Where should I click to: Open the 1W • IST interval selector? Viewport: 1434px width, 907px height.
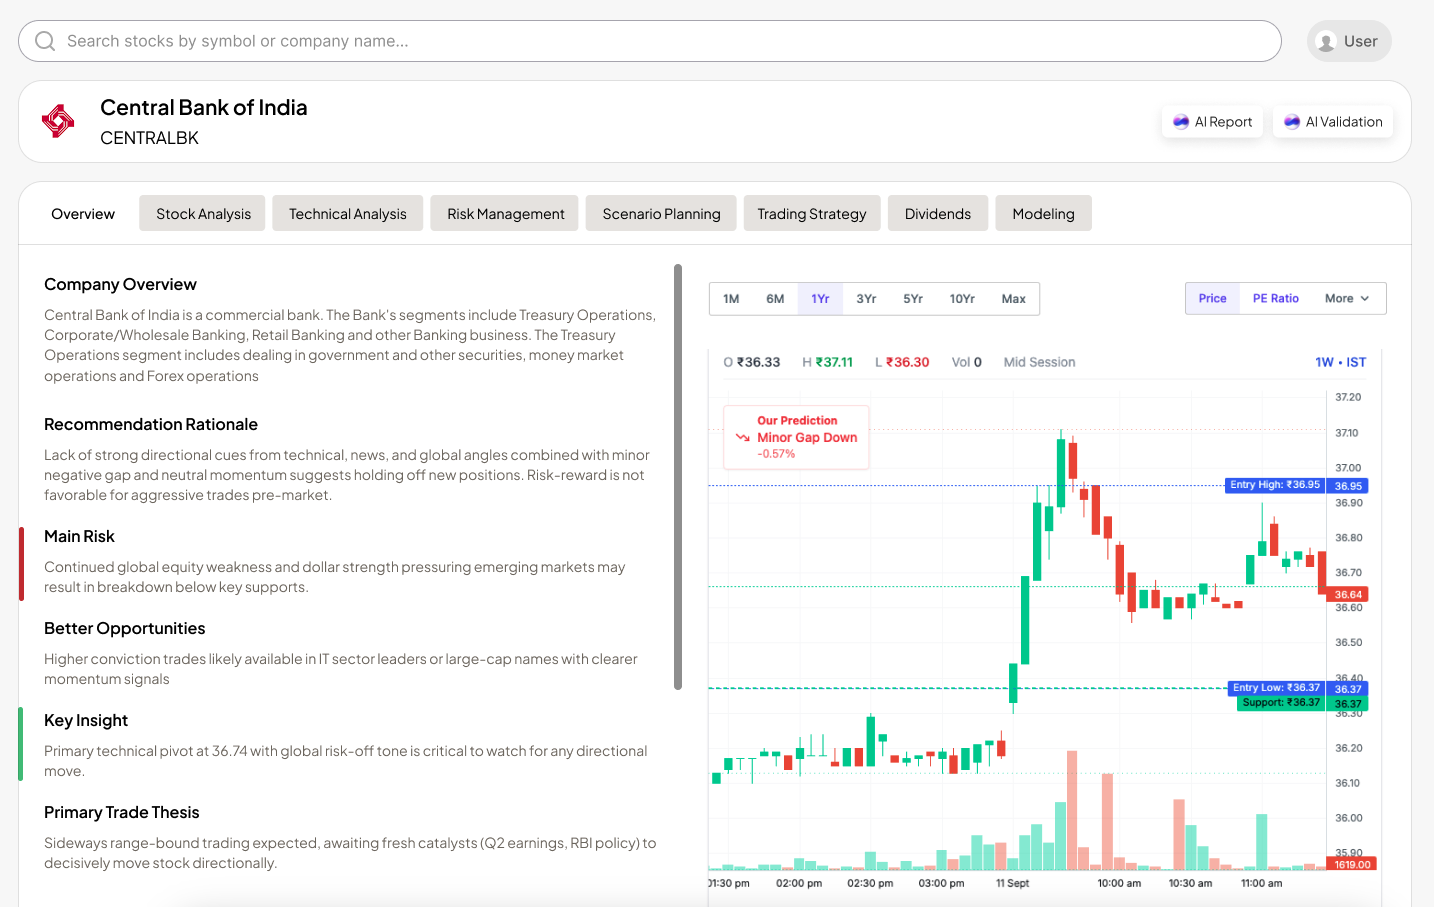(1340, 362)
